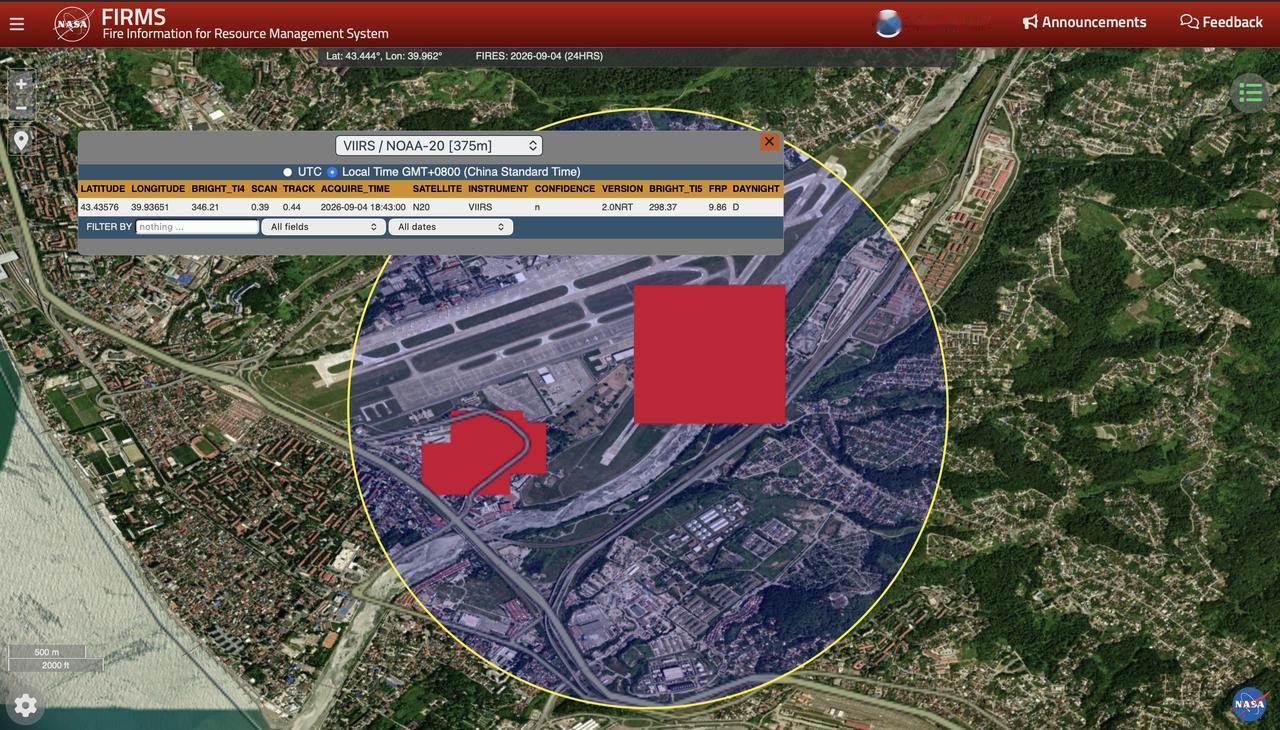Select latitude value 43.43576
The width and height of the screenshot is (1280, 730).
coord(100,208)
